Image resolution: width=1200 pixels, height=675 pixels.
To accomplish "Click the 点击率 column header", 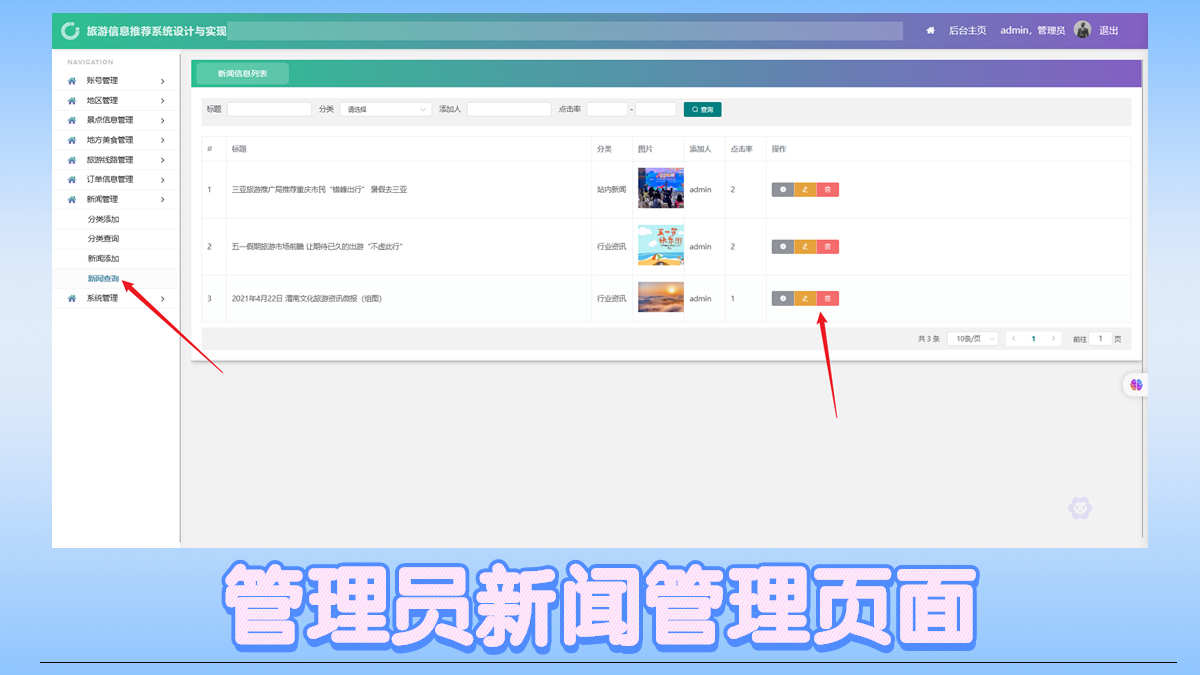I will tap(741, 149).
